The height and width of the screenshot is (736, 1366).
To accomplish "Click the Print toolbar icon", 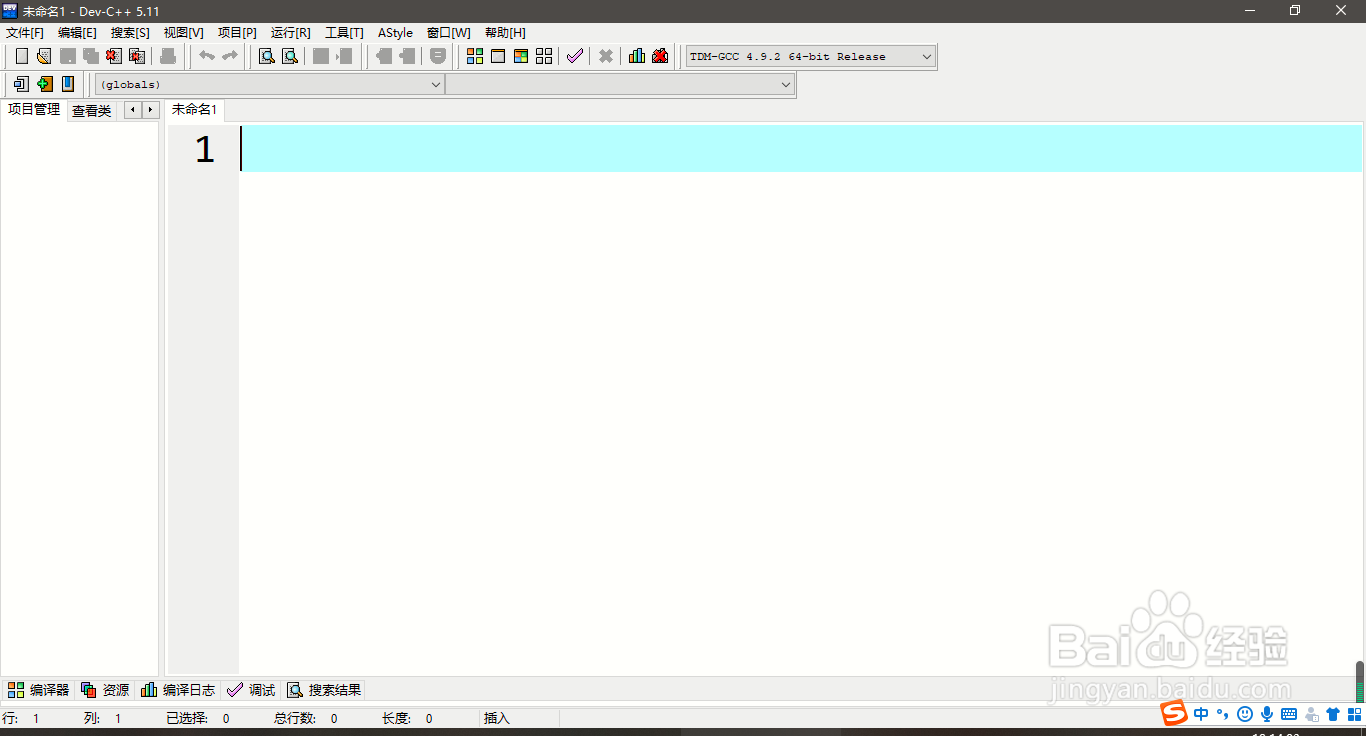I will point(168,56).
